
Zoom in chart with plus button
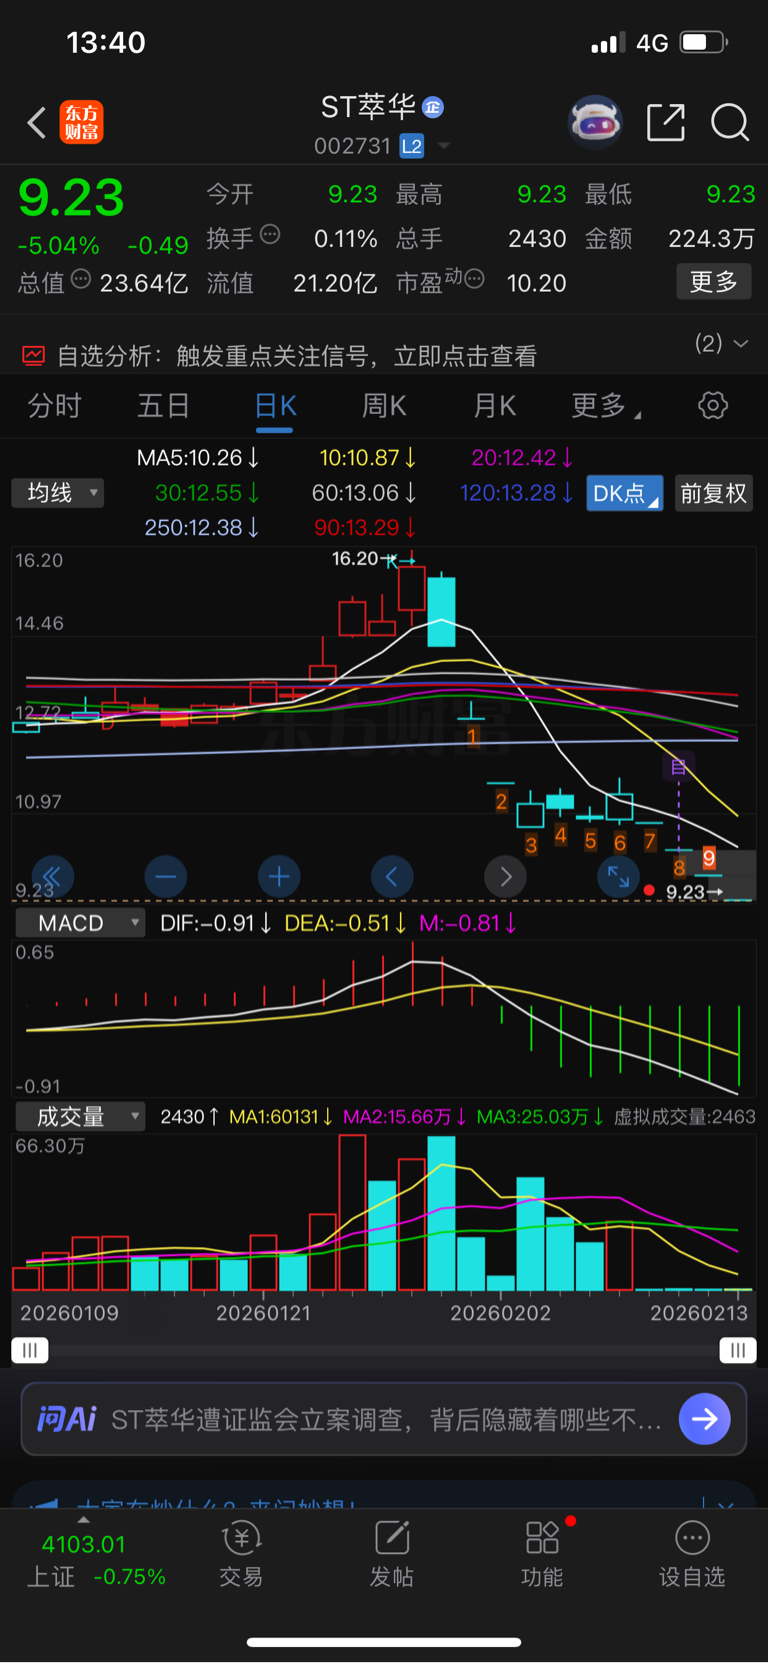pos(279,877)
